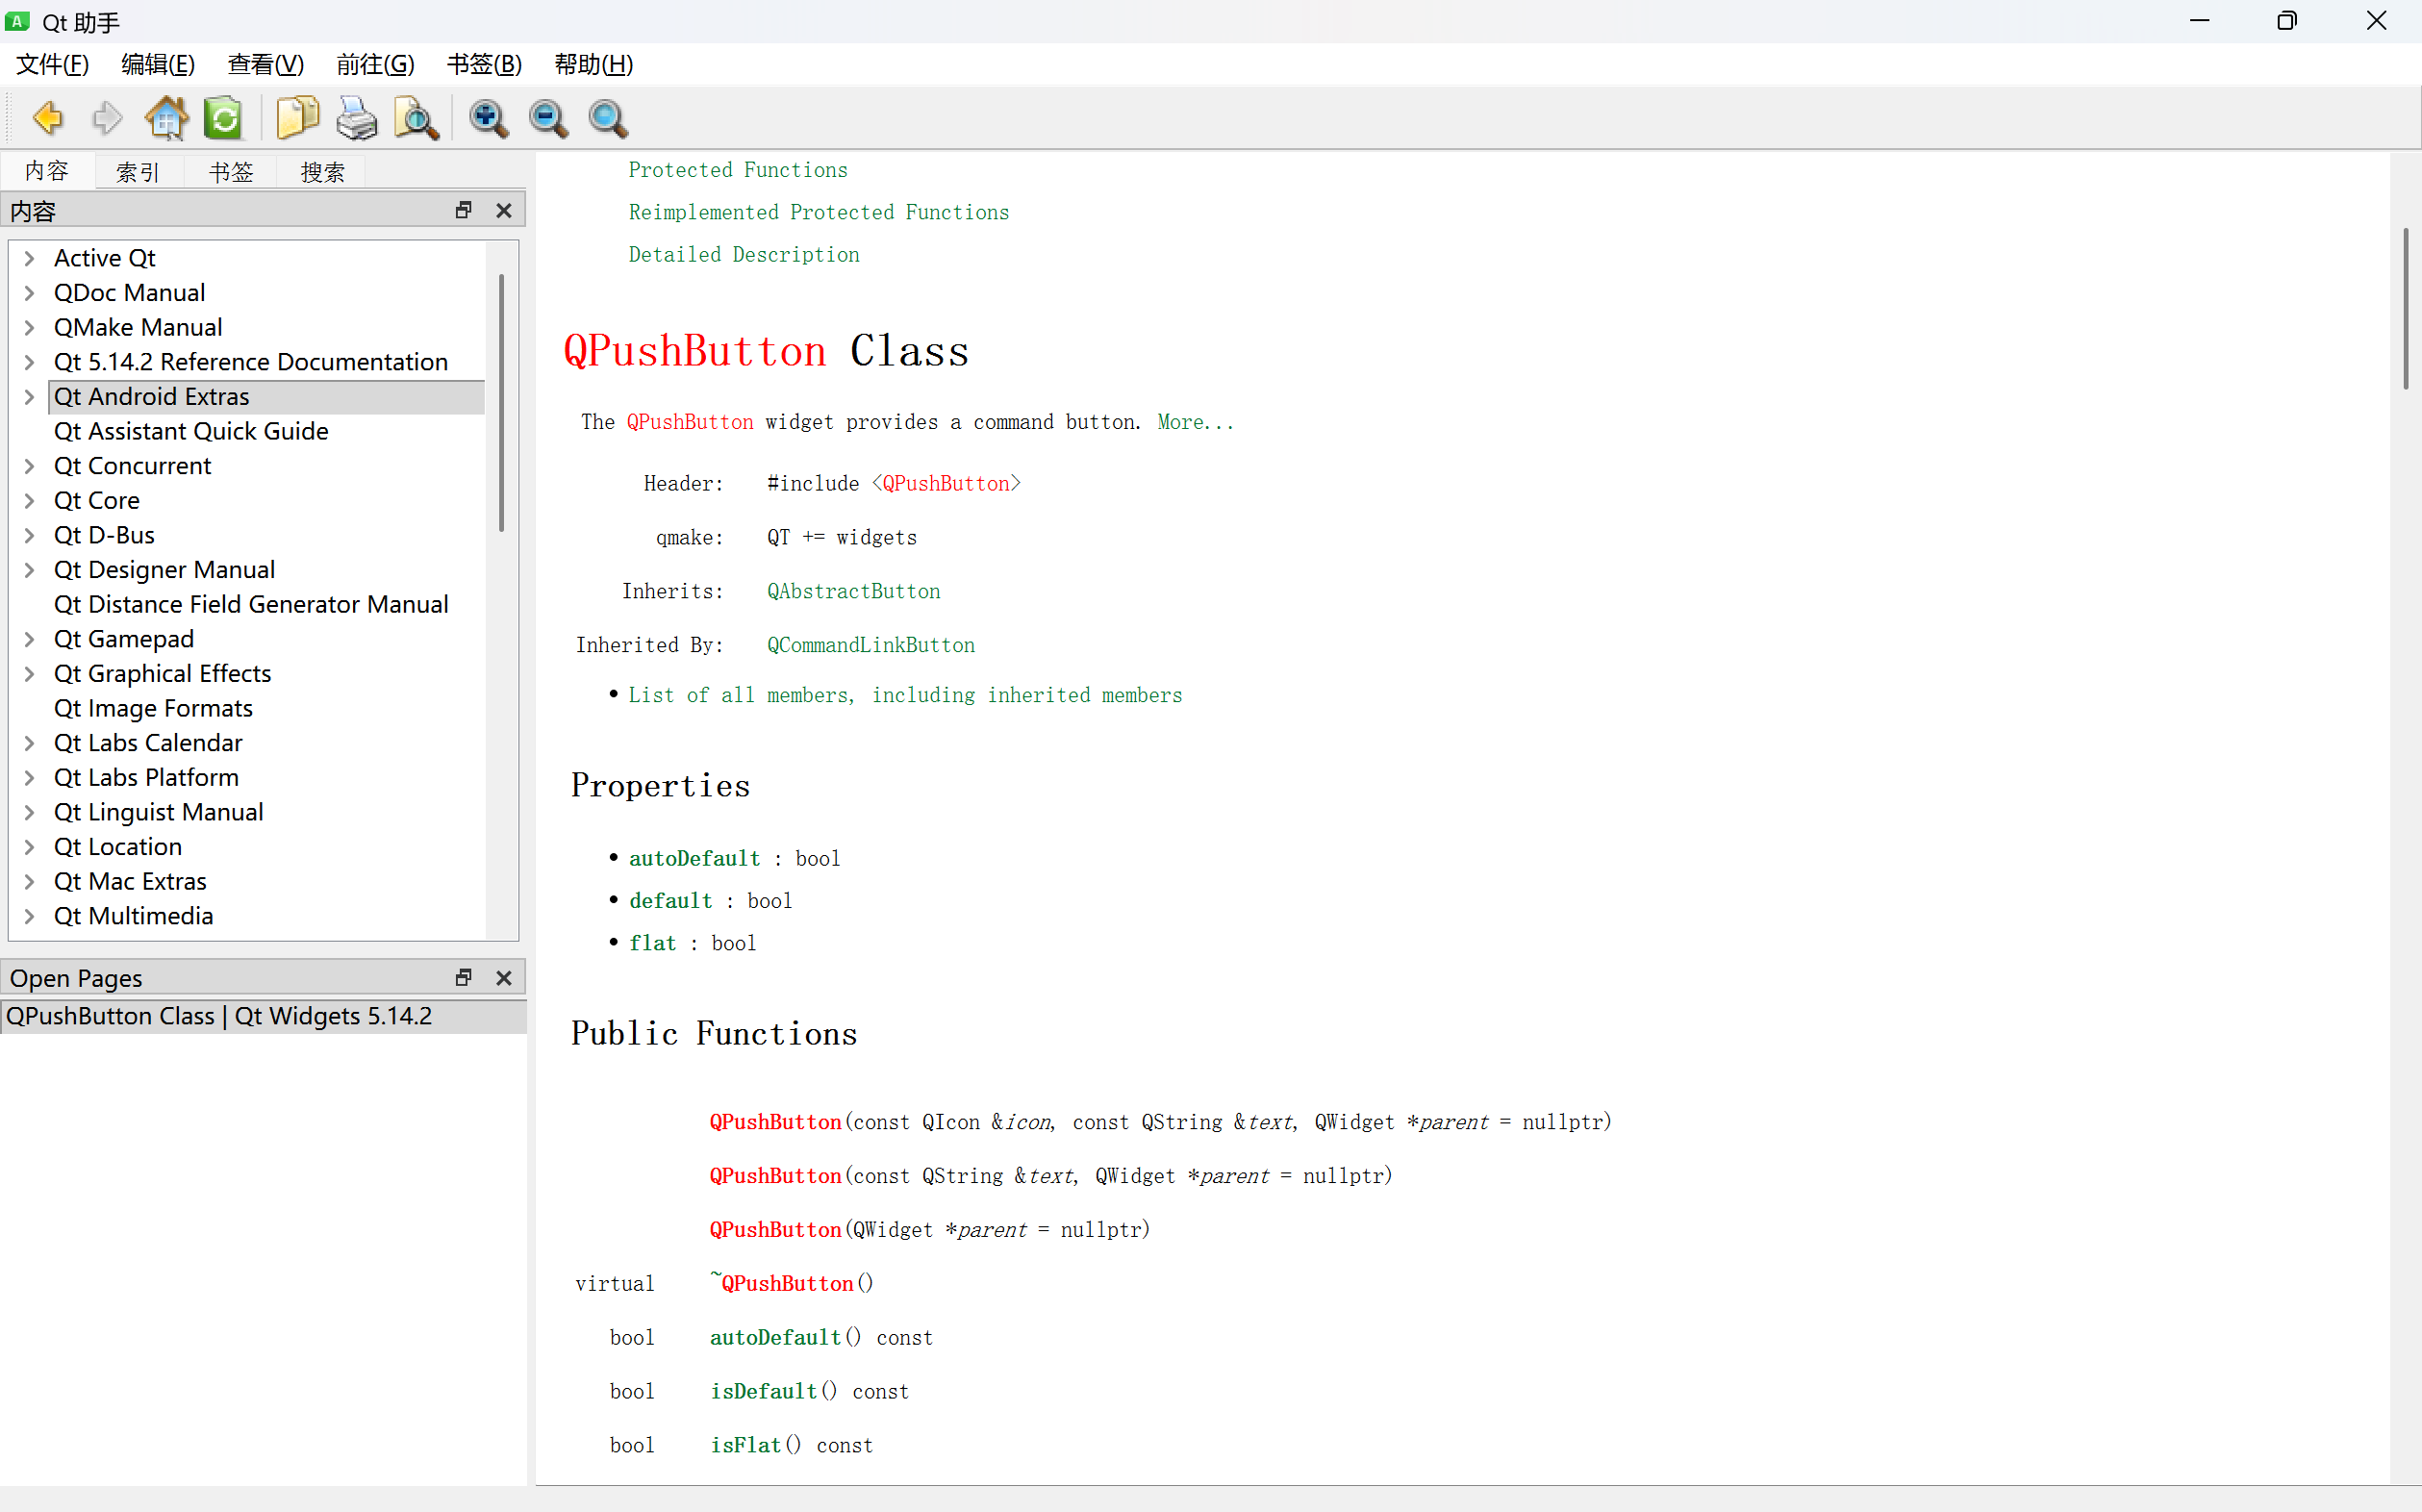Image resolution: width=2422 pixels, height=1512 pixels.
Task: Float the 内容 dock panel
Action: (463, 210)
